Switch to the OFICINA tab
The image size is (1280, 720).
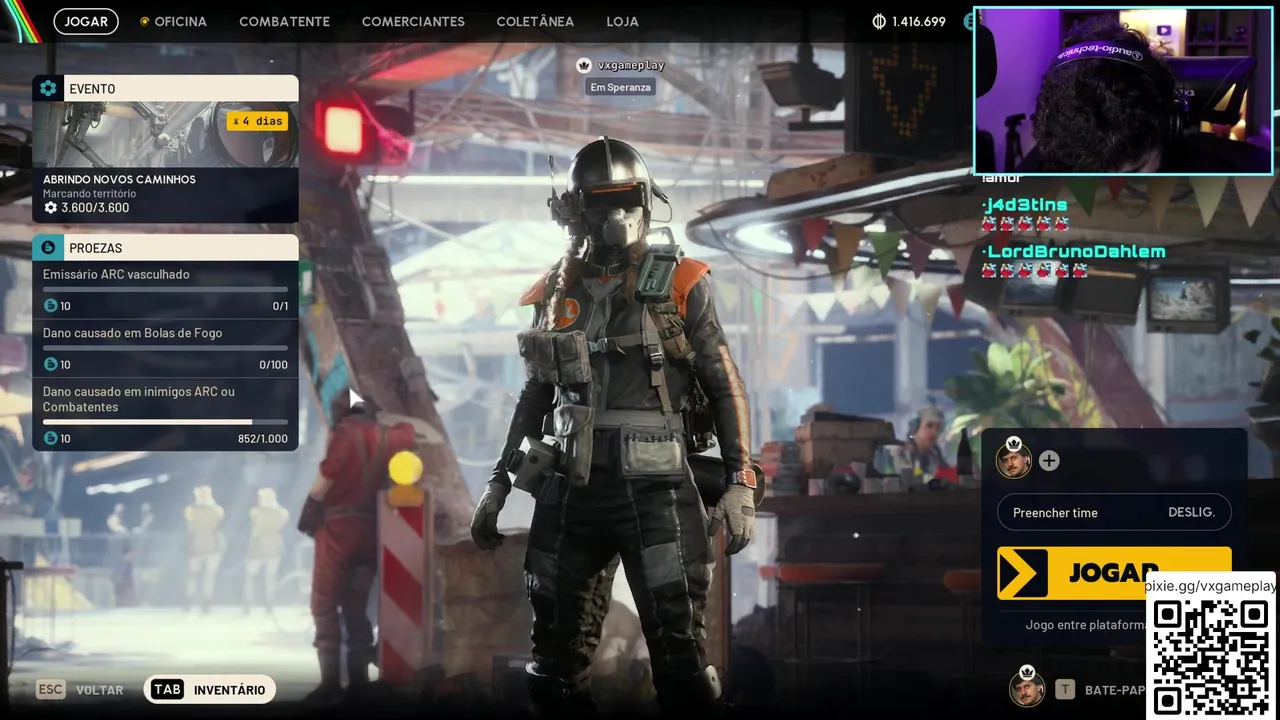pyautogui.click(x=180, y=21)
